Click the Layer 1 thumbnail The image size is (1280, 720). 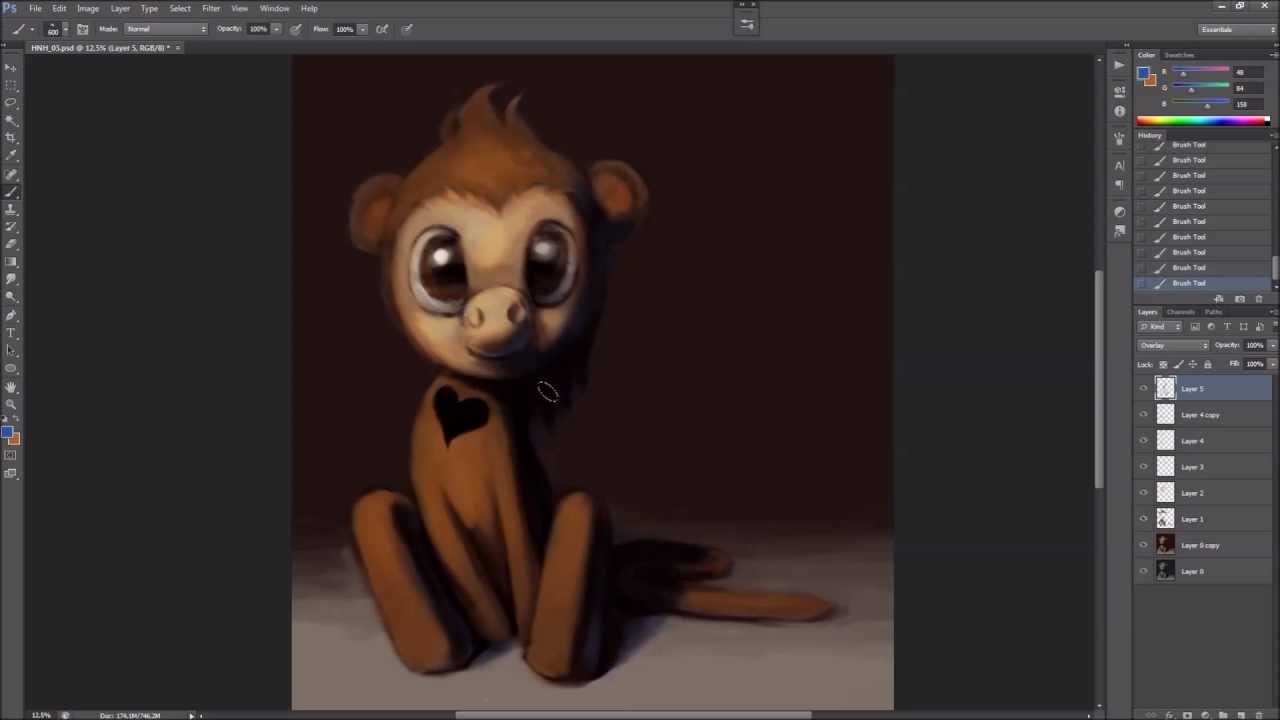click(1165, 519)
